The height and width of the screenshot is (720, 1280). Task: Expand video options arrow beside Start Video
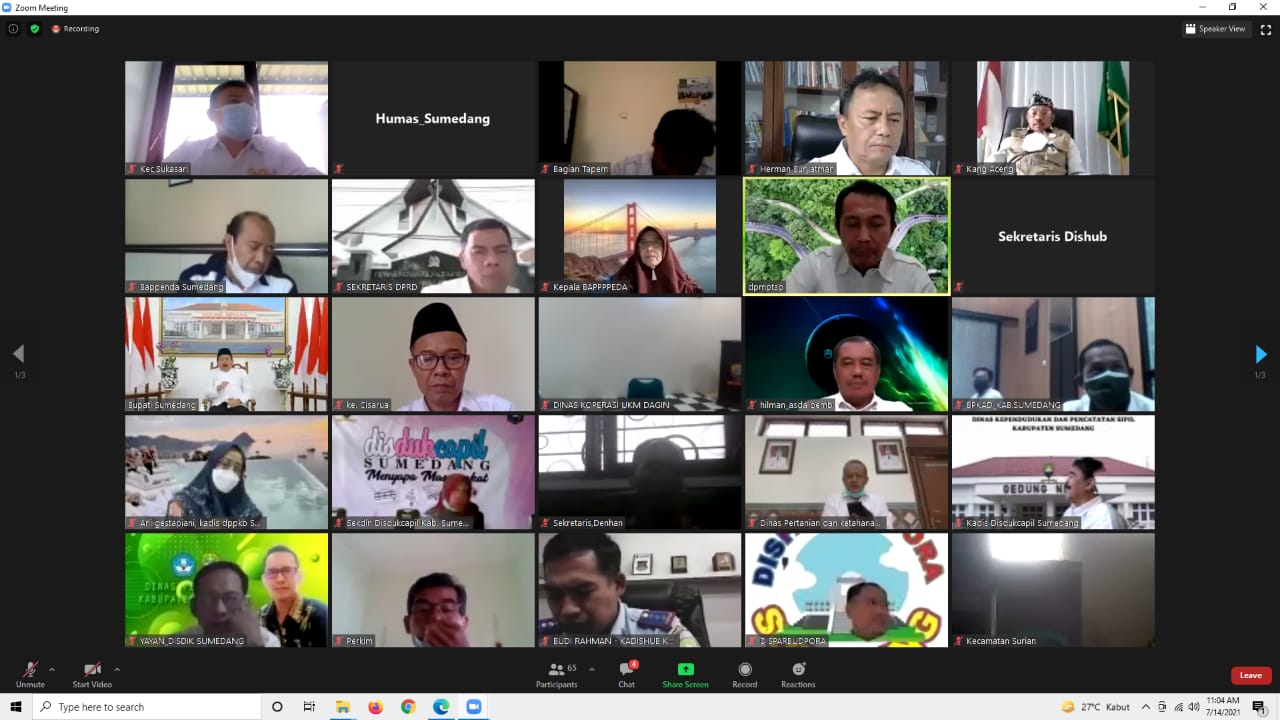point(117,669)
